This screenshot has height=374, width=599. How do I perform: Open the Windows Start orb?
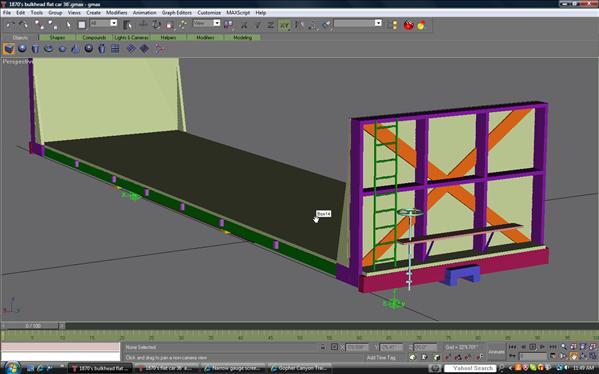pos(12,368)
